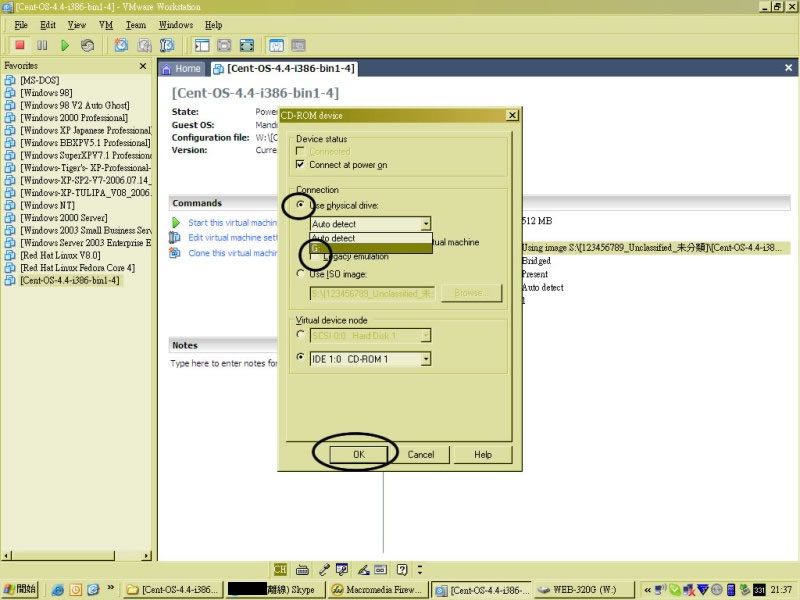Expand hidden system tray icons chevron

tap(647, 590)
